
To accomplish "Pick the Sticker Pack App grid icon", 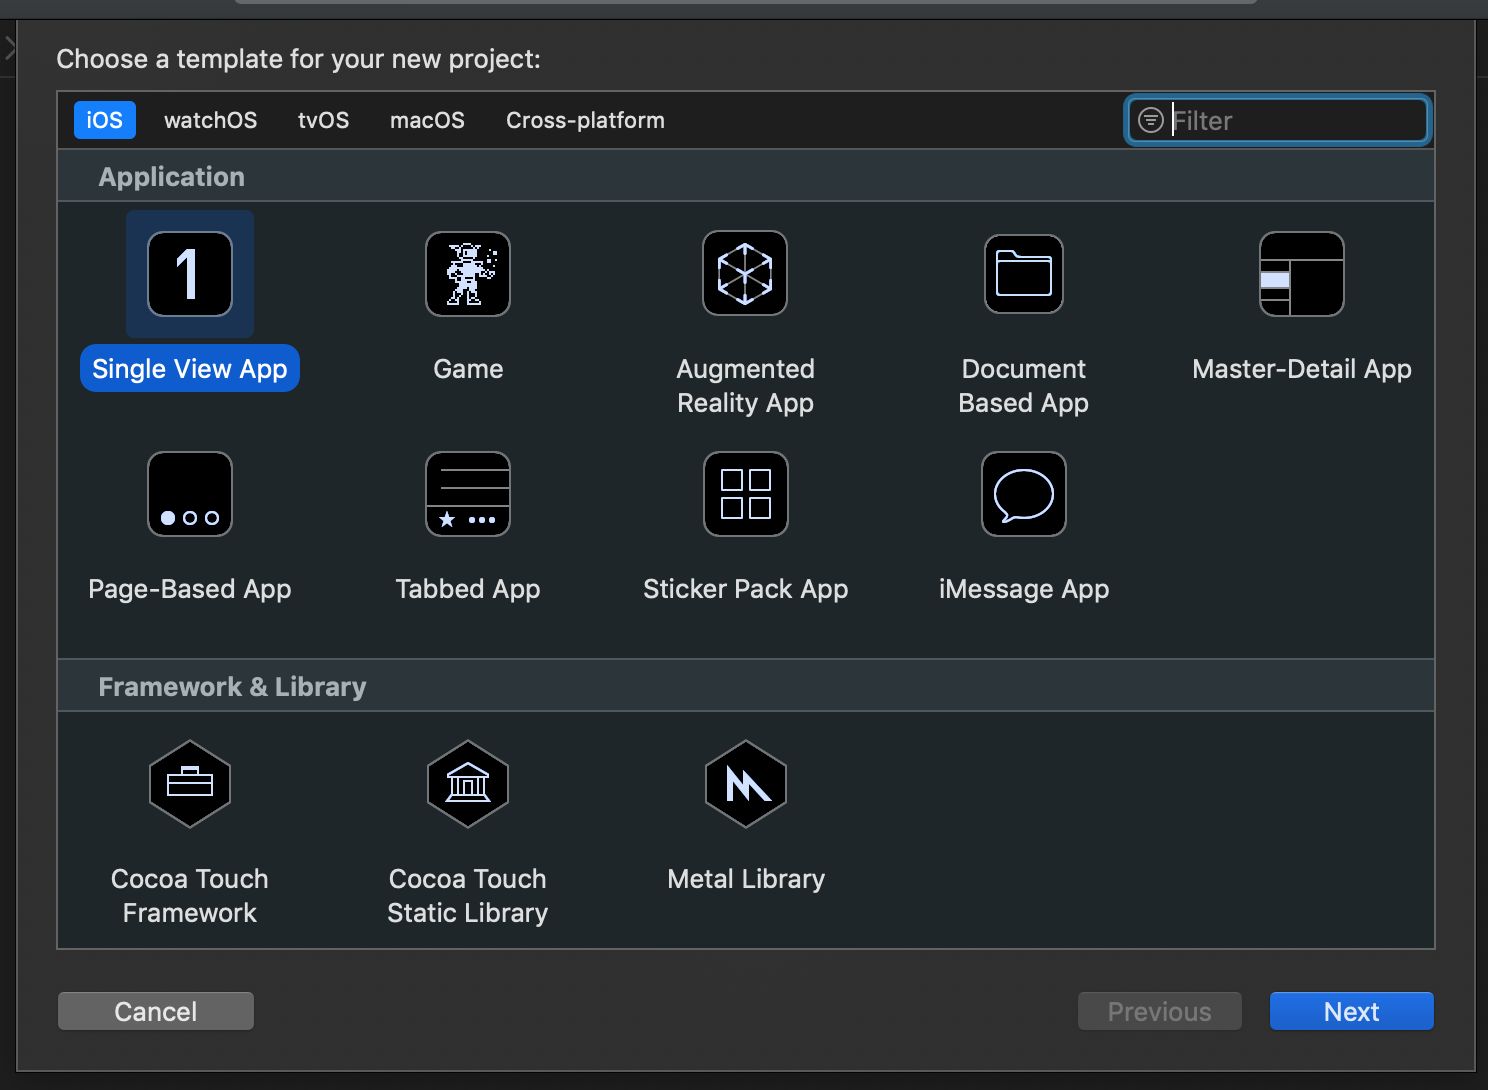I will point(745,494).
